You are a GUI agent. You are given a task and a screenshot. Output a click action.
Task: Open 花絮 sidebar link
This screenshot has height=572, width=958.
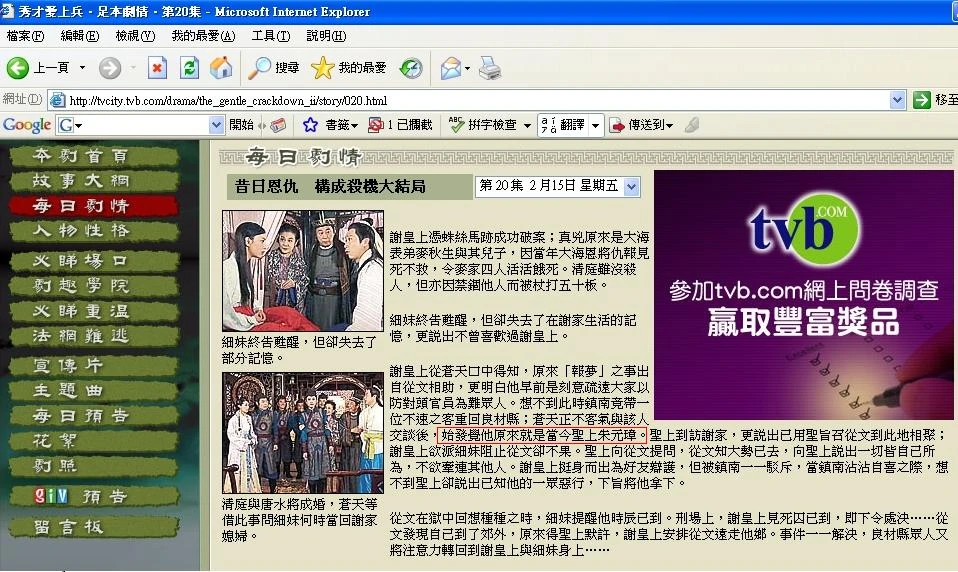(x=94, y=441)
